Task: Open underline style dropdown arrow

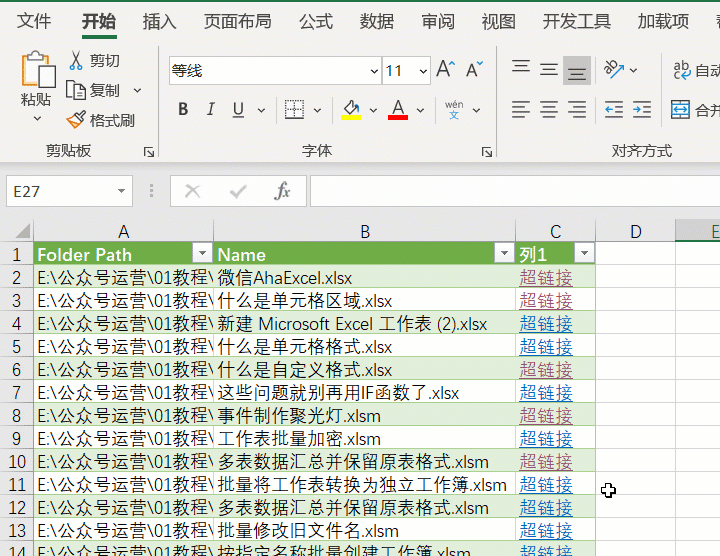Action: pos(261,110)
